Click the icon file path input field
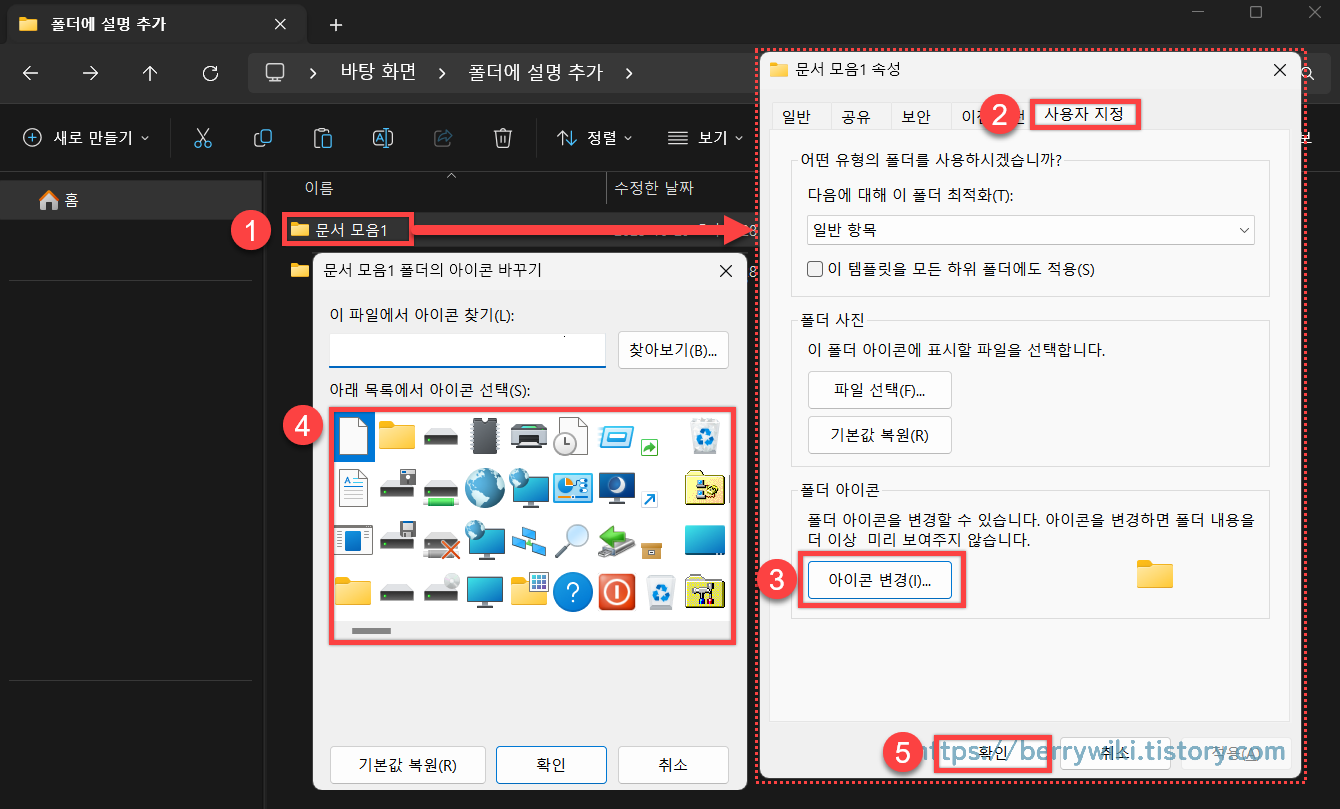 pos(466,349)
